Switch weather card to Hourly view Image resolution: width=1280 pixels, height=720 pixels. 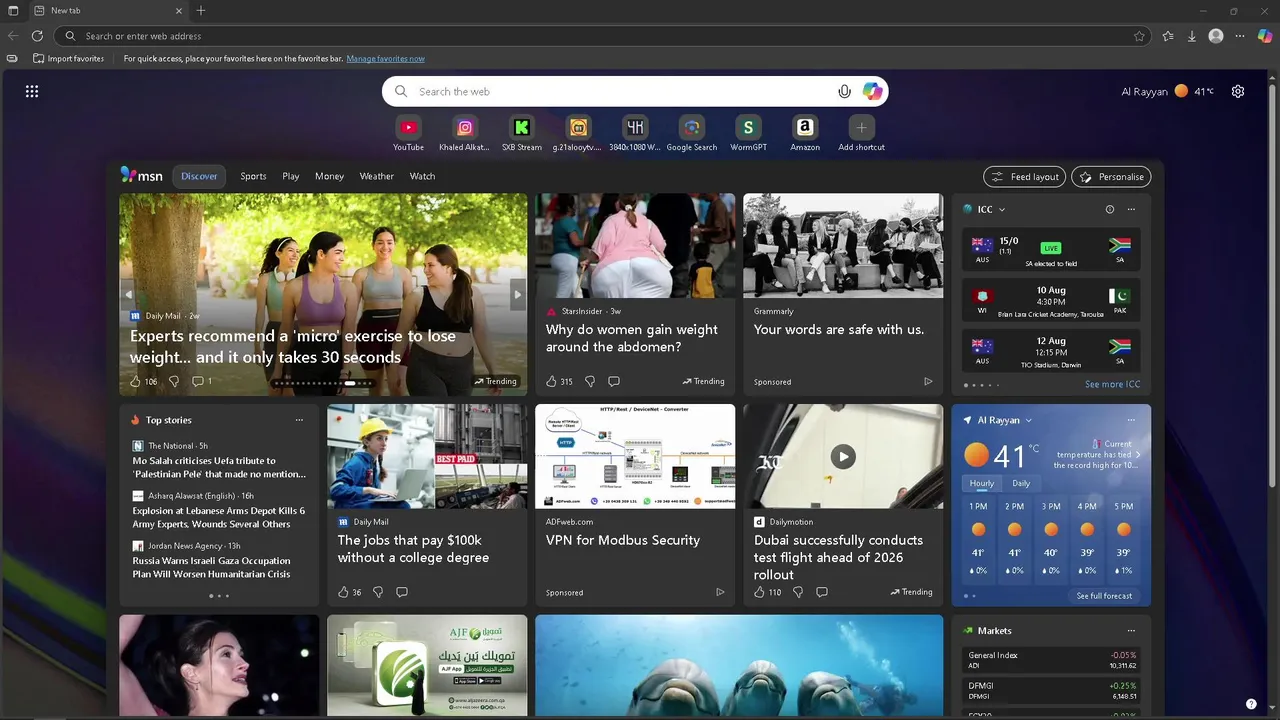[982, 483]
